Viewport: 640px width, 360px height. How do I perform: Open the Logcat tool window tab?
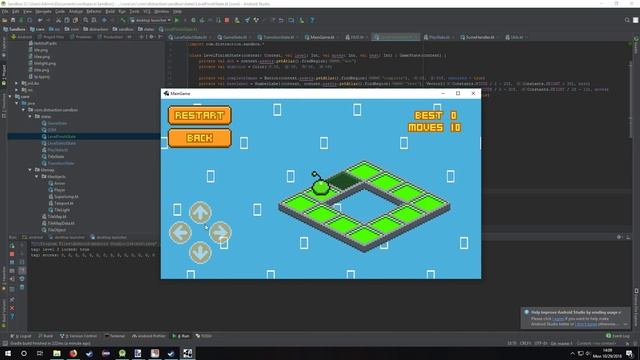(x=22, y=336)
